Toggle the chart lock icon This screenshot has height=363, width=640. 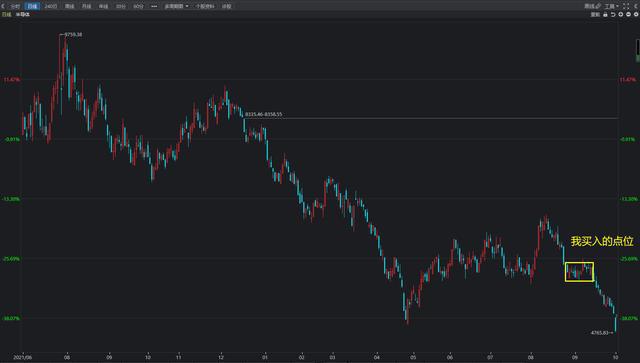605,14
